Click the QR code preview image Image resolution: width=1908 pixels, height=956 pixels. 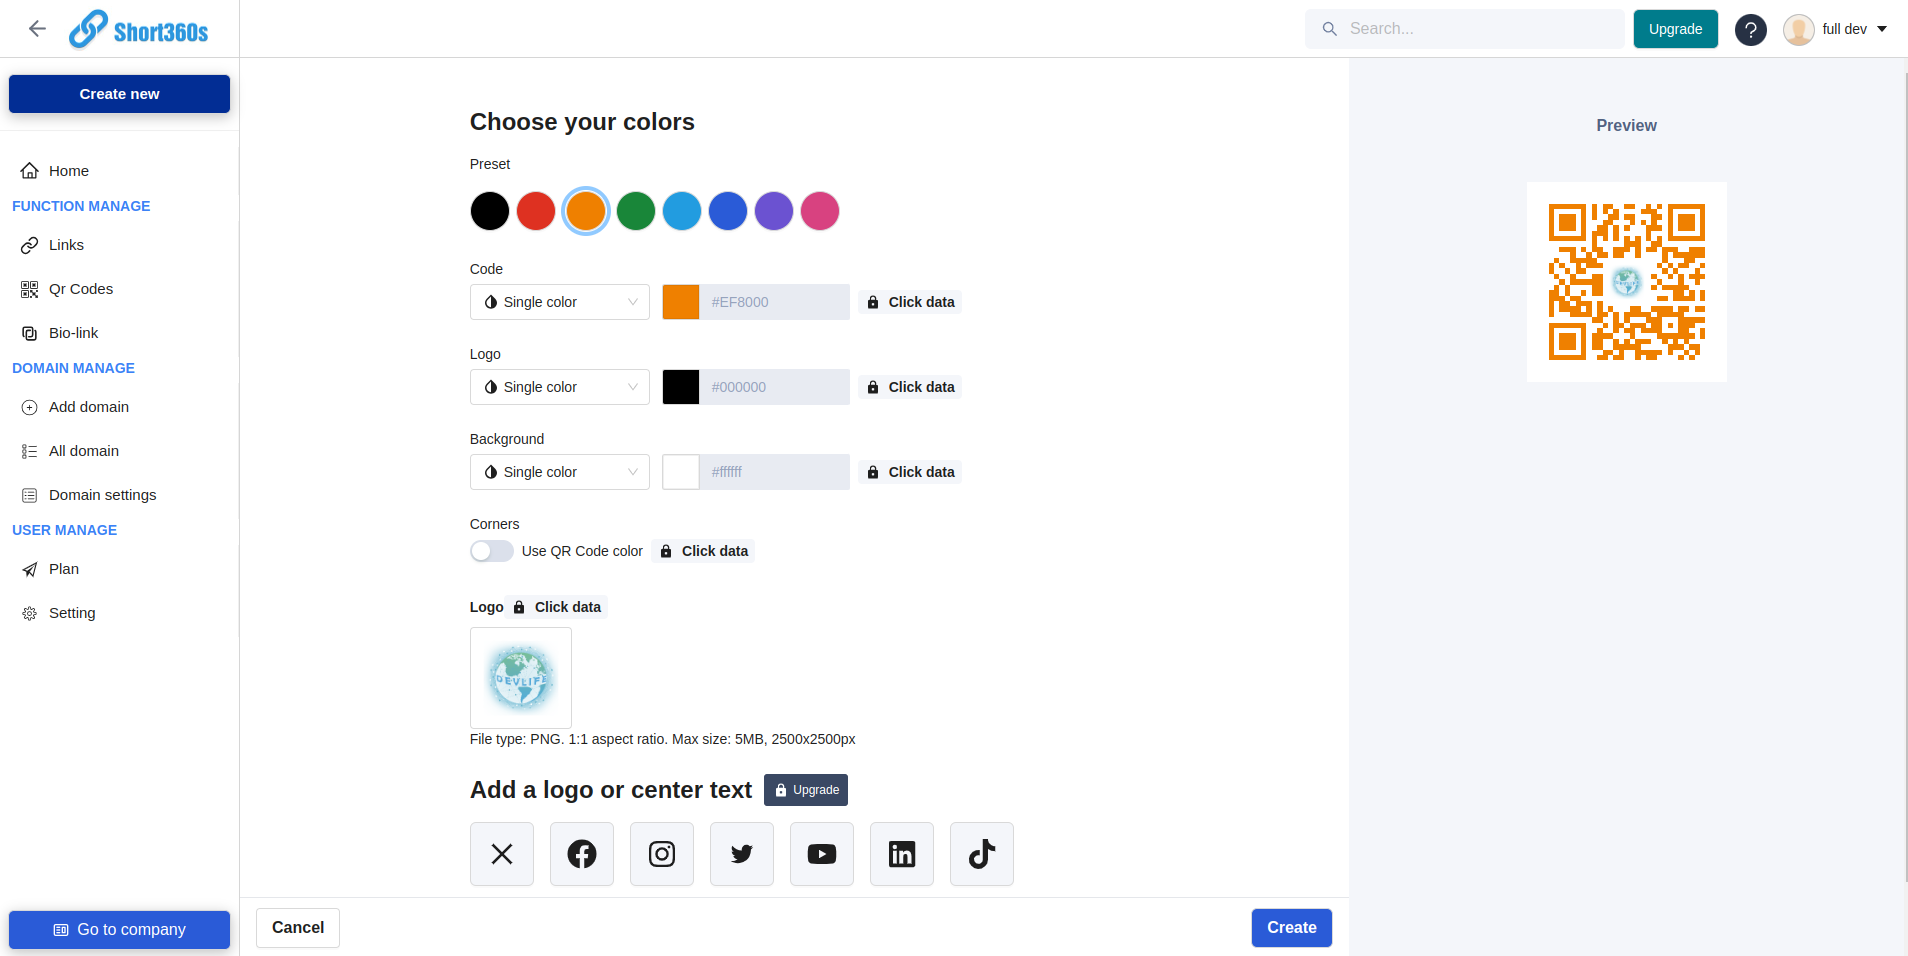(x=1627, y=282)
